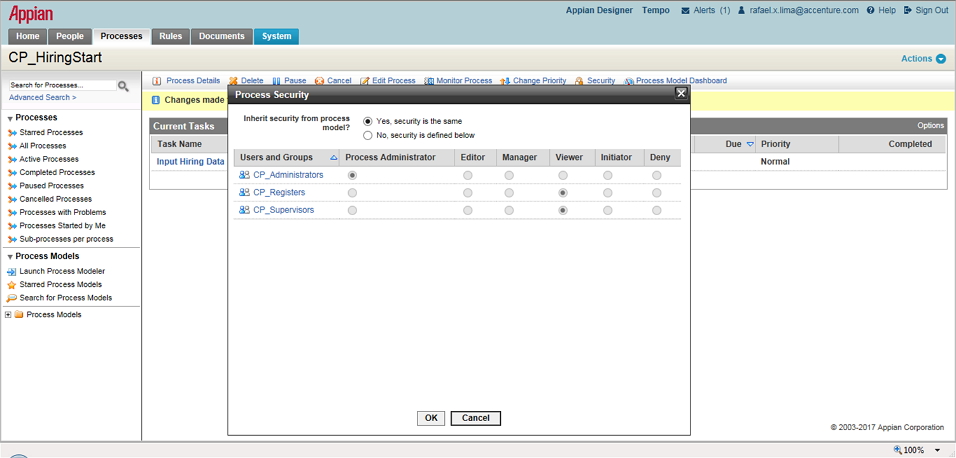Click the Help question mark icon
The height and width of the screenshot is (458, 956).
(871, 10)
